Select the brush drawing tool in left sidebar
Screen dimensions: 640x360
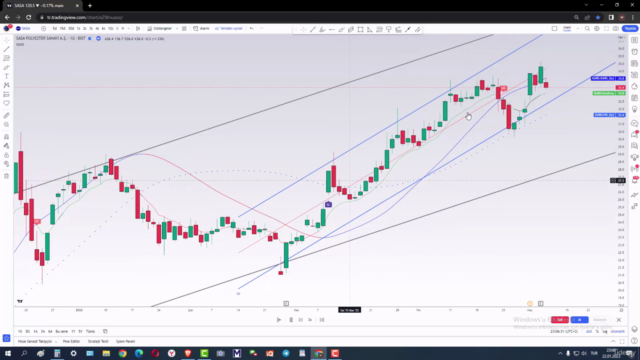(7, 67)
